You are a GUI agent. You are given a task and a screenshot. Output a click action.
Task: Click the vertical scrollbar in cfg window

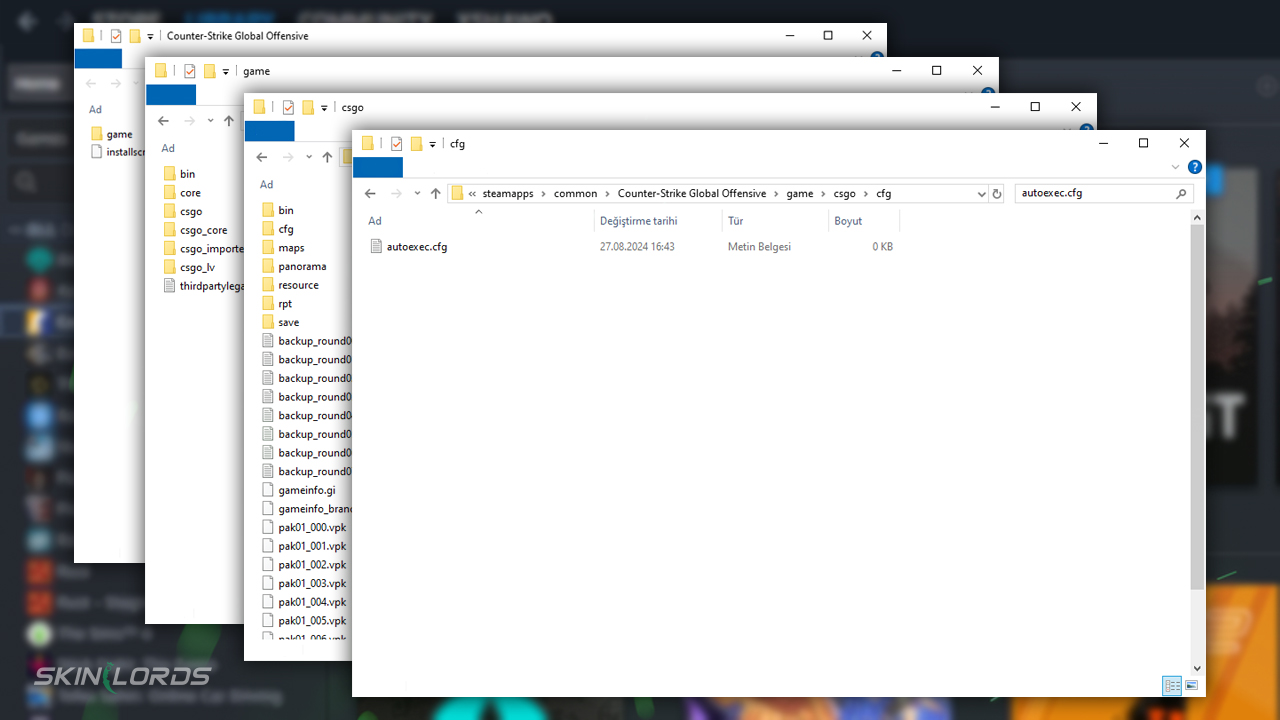click(1197, 400)
